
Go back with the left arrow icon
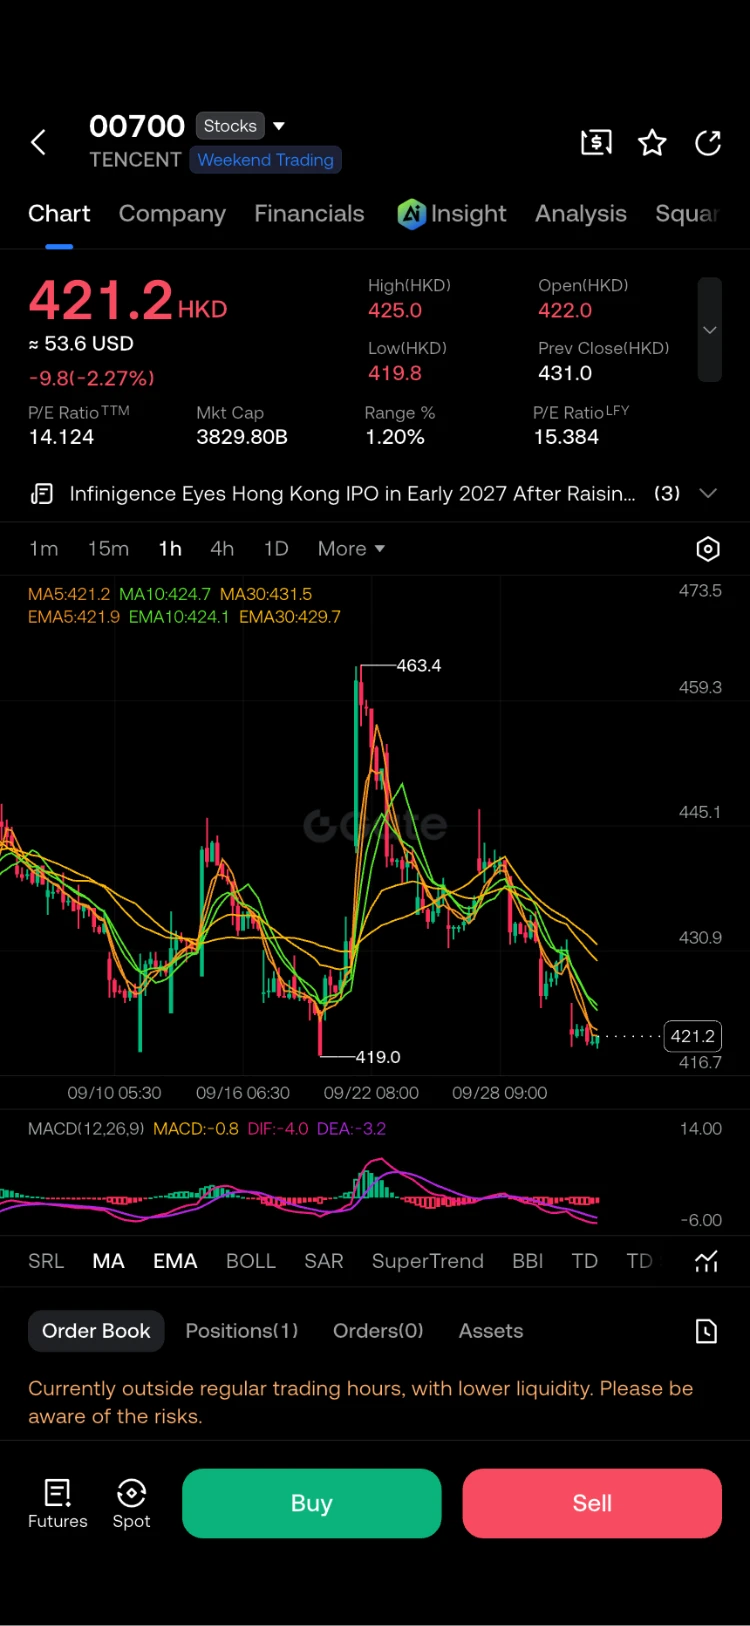(x=38, y=143)
